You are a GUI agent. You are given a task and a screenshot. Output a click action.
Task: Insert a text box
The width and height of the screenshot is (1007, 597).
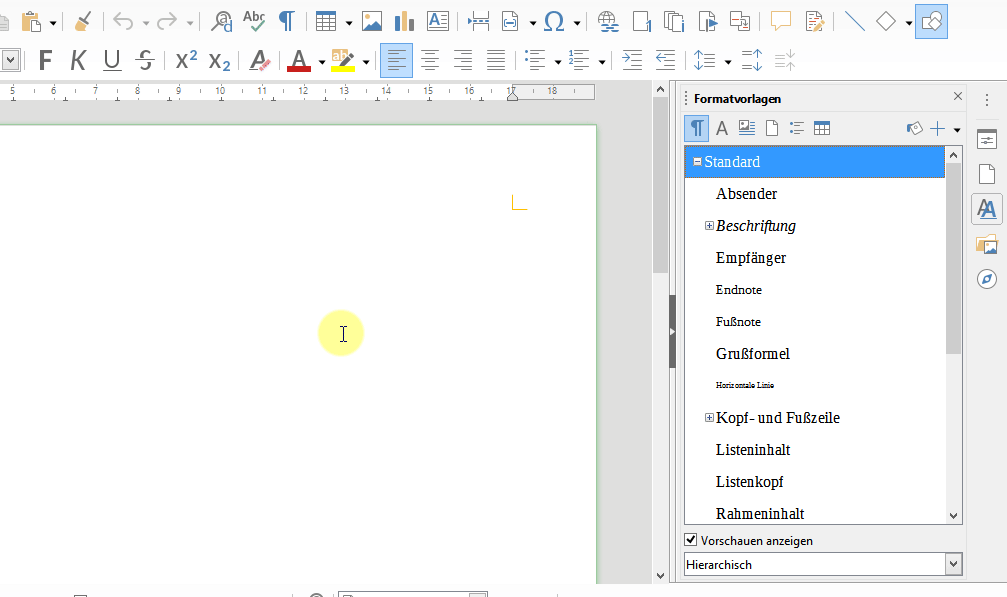[x=438, y=22]
